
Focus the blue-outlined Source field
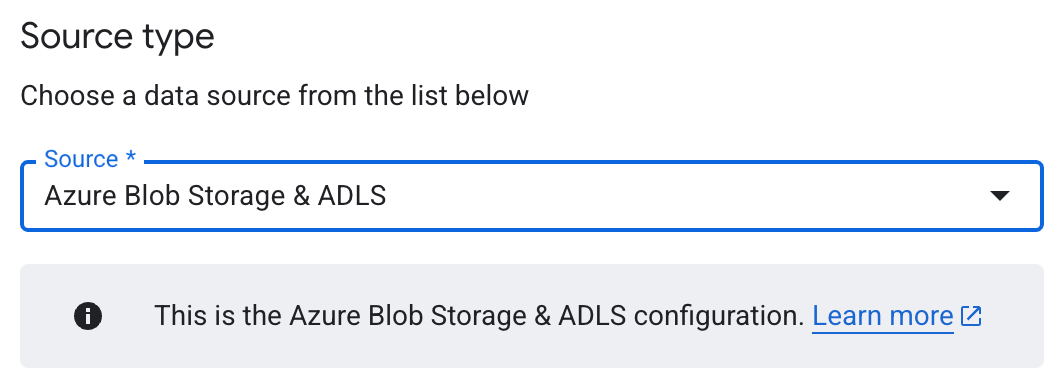[532, 196]
